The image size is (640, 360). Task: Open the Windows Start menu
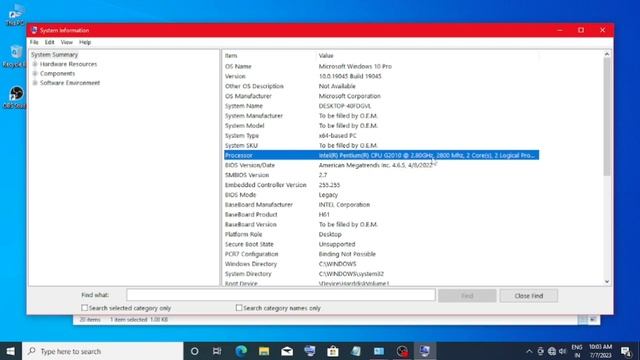pyautogui.click(x=11, y=351)
